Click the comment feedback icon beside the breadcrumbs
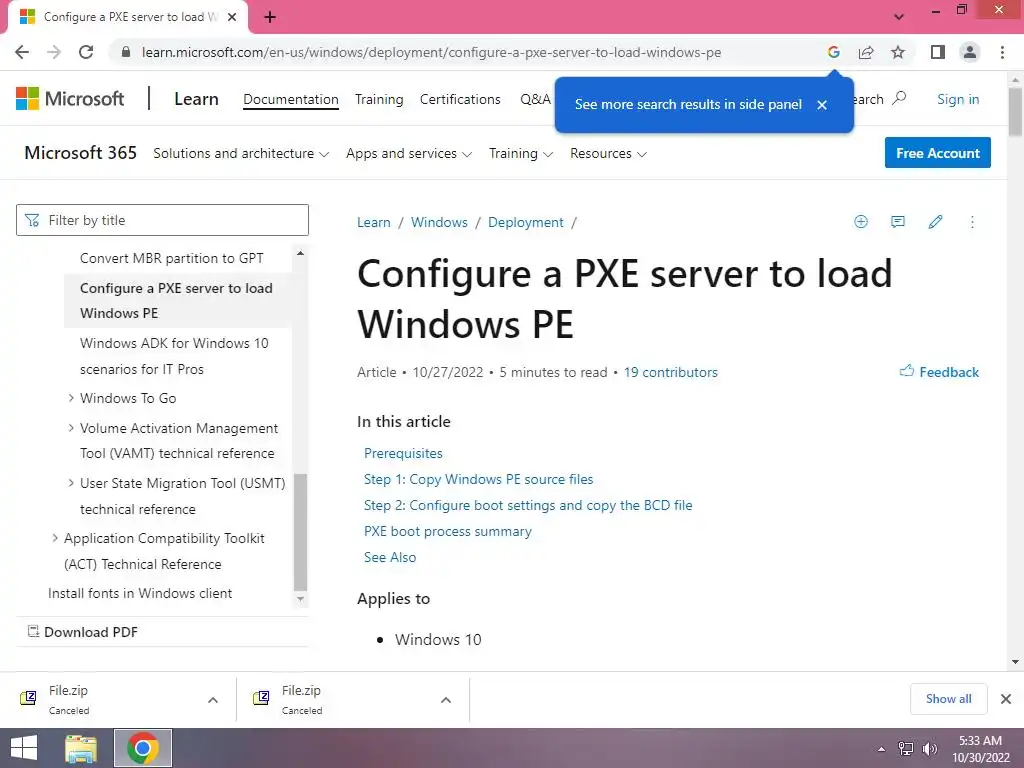 898,222
